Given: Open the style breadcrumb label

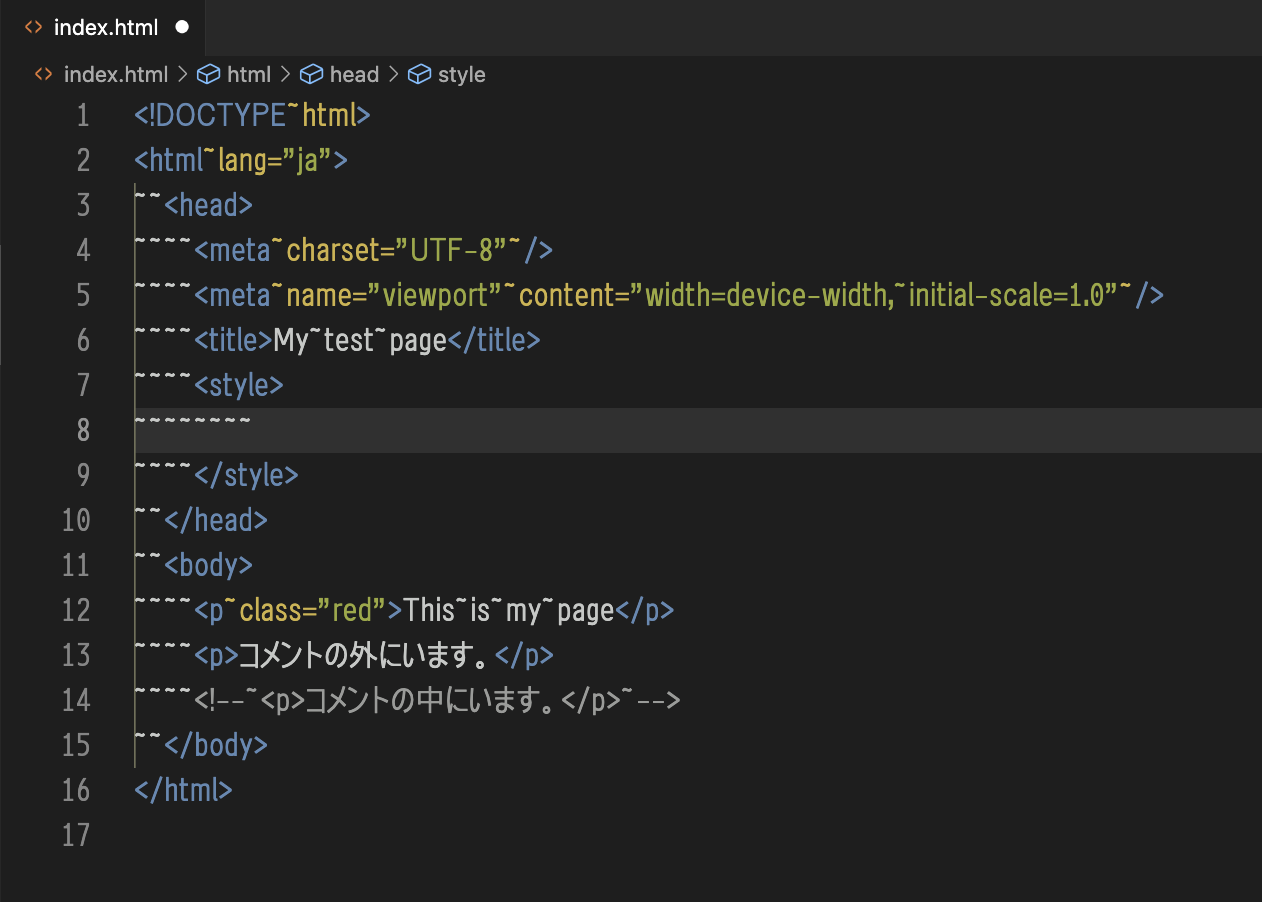Looking at the screenshot, I should coord(461,75).
